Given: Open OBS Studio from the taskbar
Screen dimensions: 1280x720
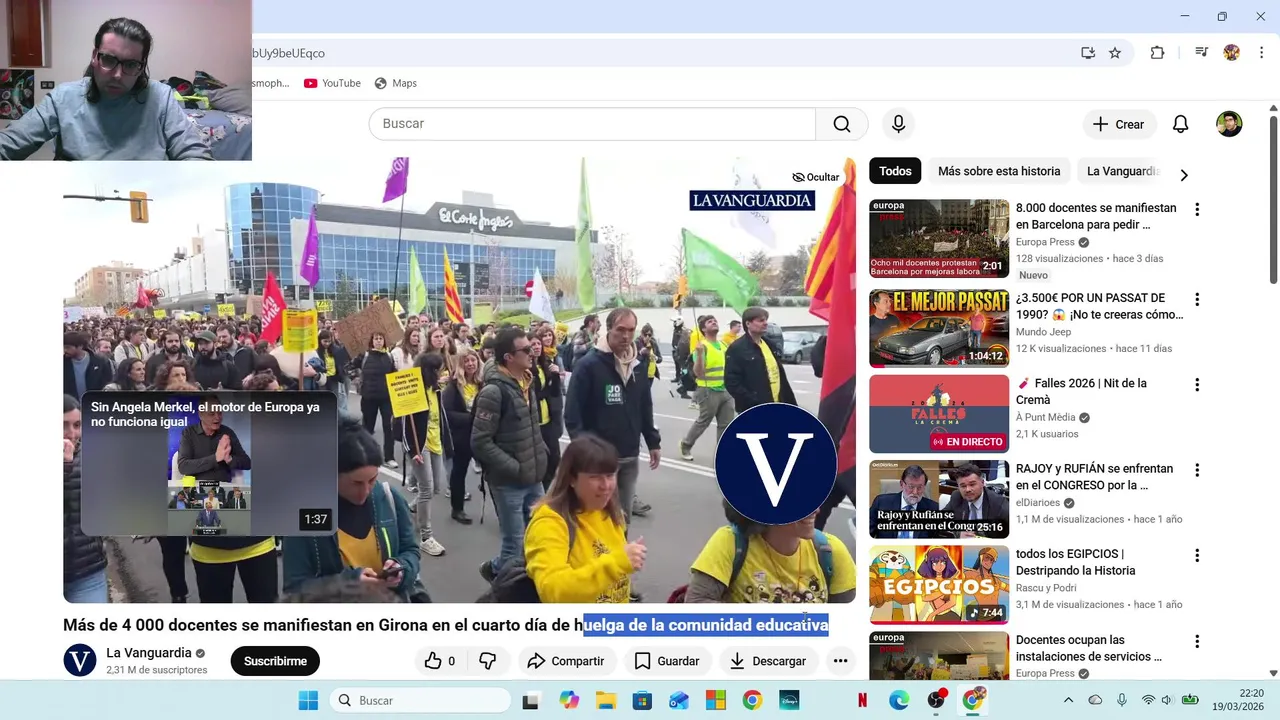Looking at the screenshot, I should [x=936, y=700].
